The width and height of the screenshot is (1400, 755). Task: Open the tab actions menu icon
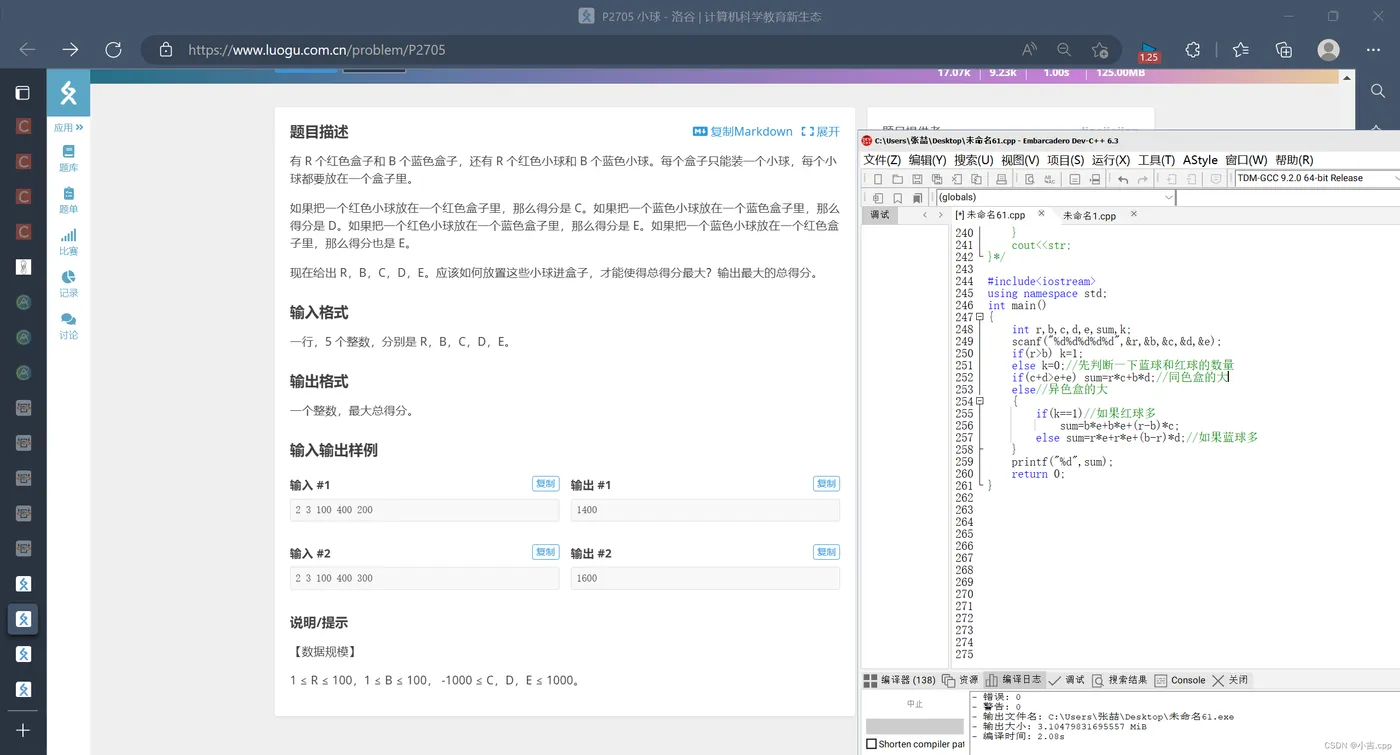[x=22, y=93]
